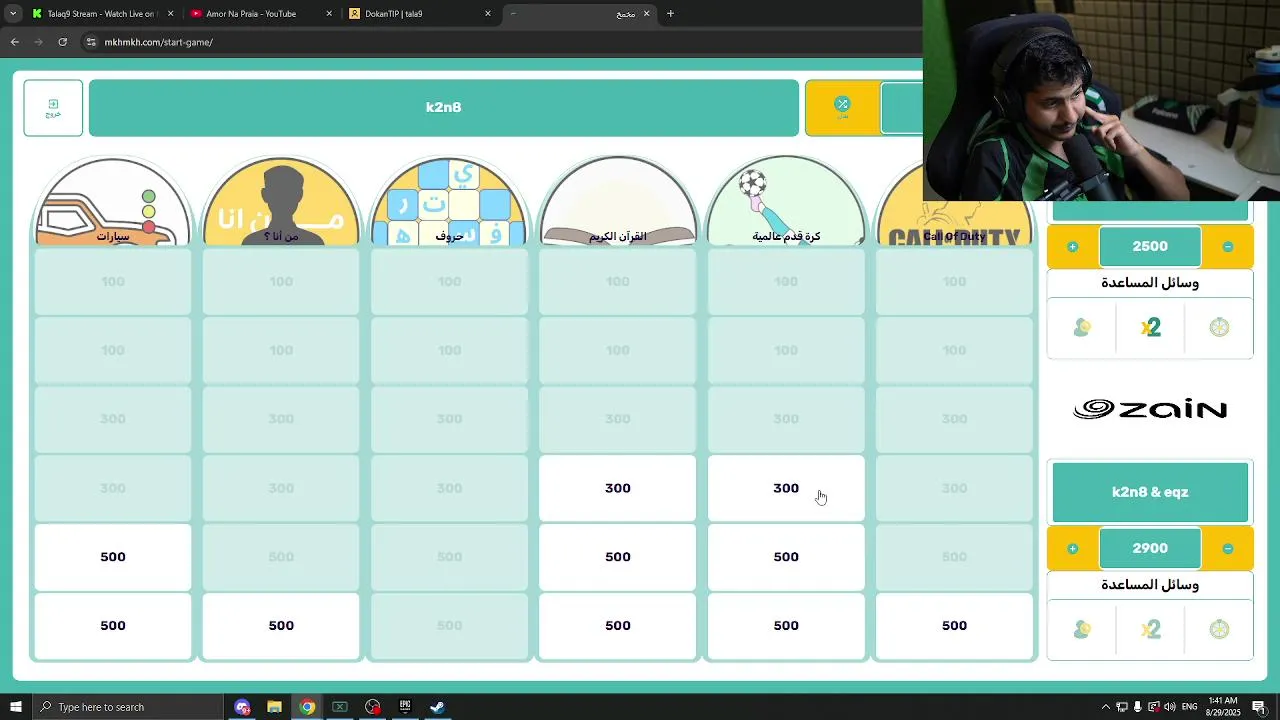Choose the fifth-row 500 under كرة قدم عالمية
1280x720 pixels.
pos(786,557)
